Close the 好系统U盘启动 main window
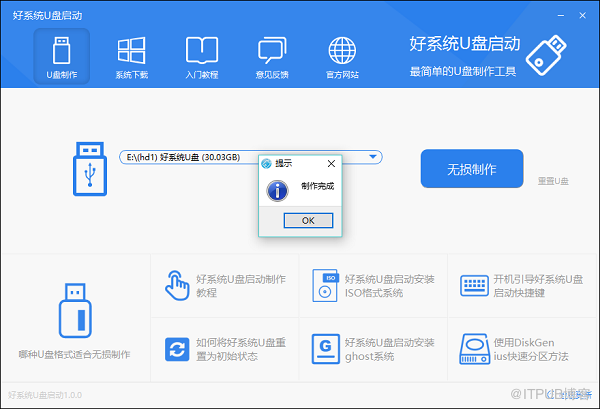 [x=582, y=16]
